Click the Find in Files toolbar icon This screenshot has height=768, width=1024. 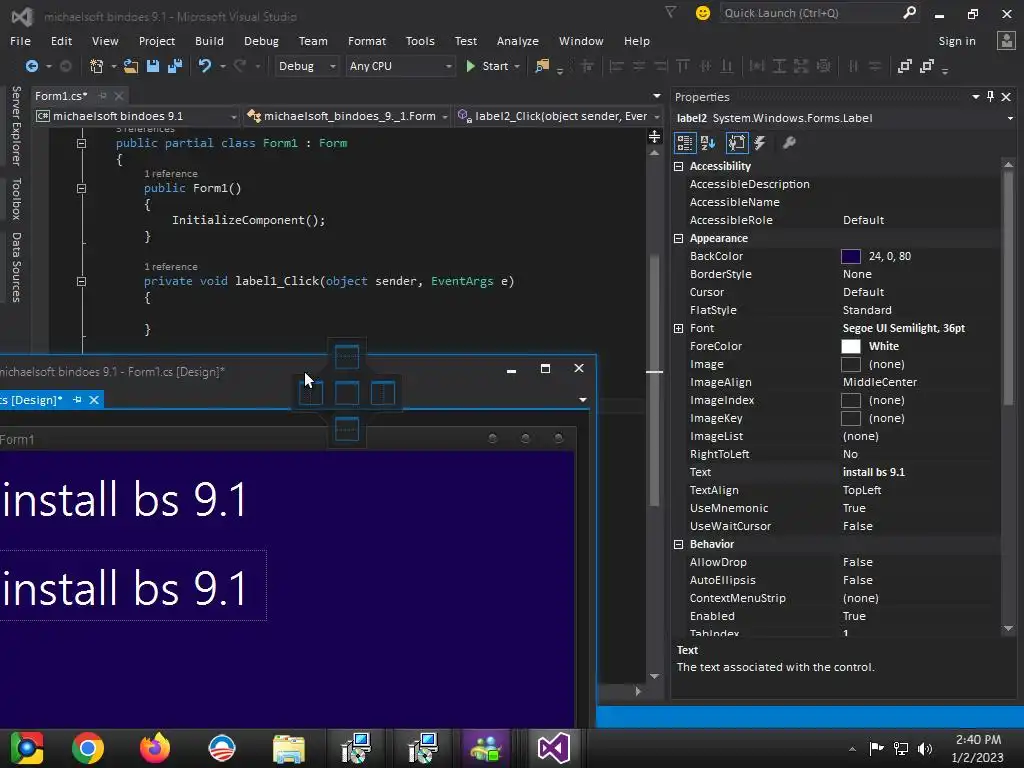pos(542,66)
